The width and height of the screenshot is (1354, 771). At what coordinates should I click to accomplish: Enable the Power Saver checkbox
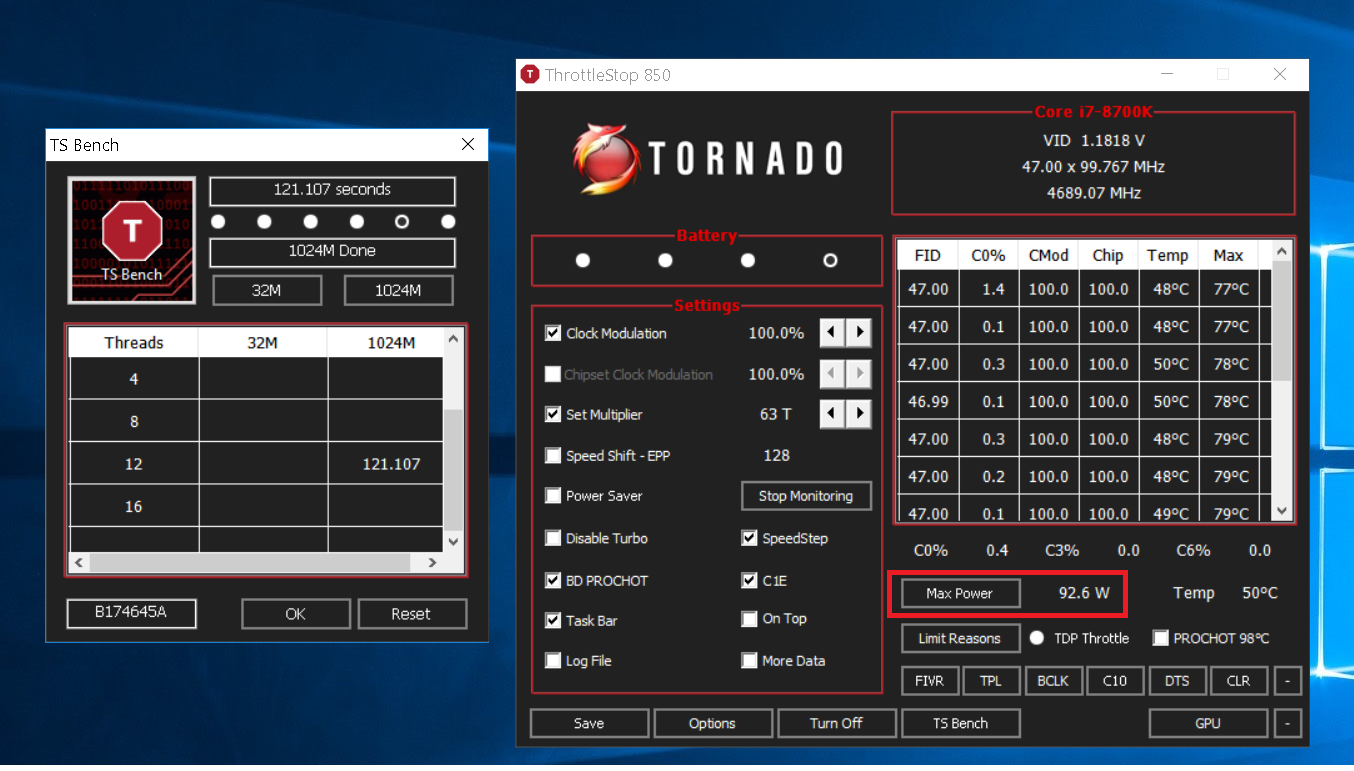click(553, 495)
